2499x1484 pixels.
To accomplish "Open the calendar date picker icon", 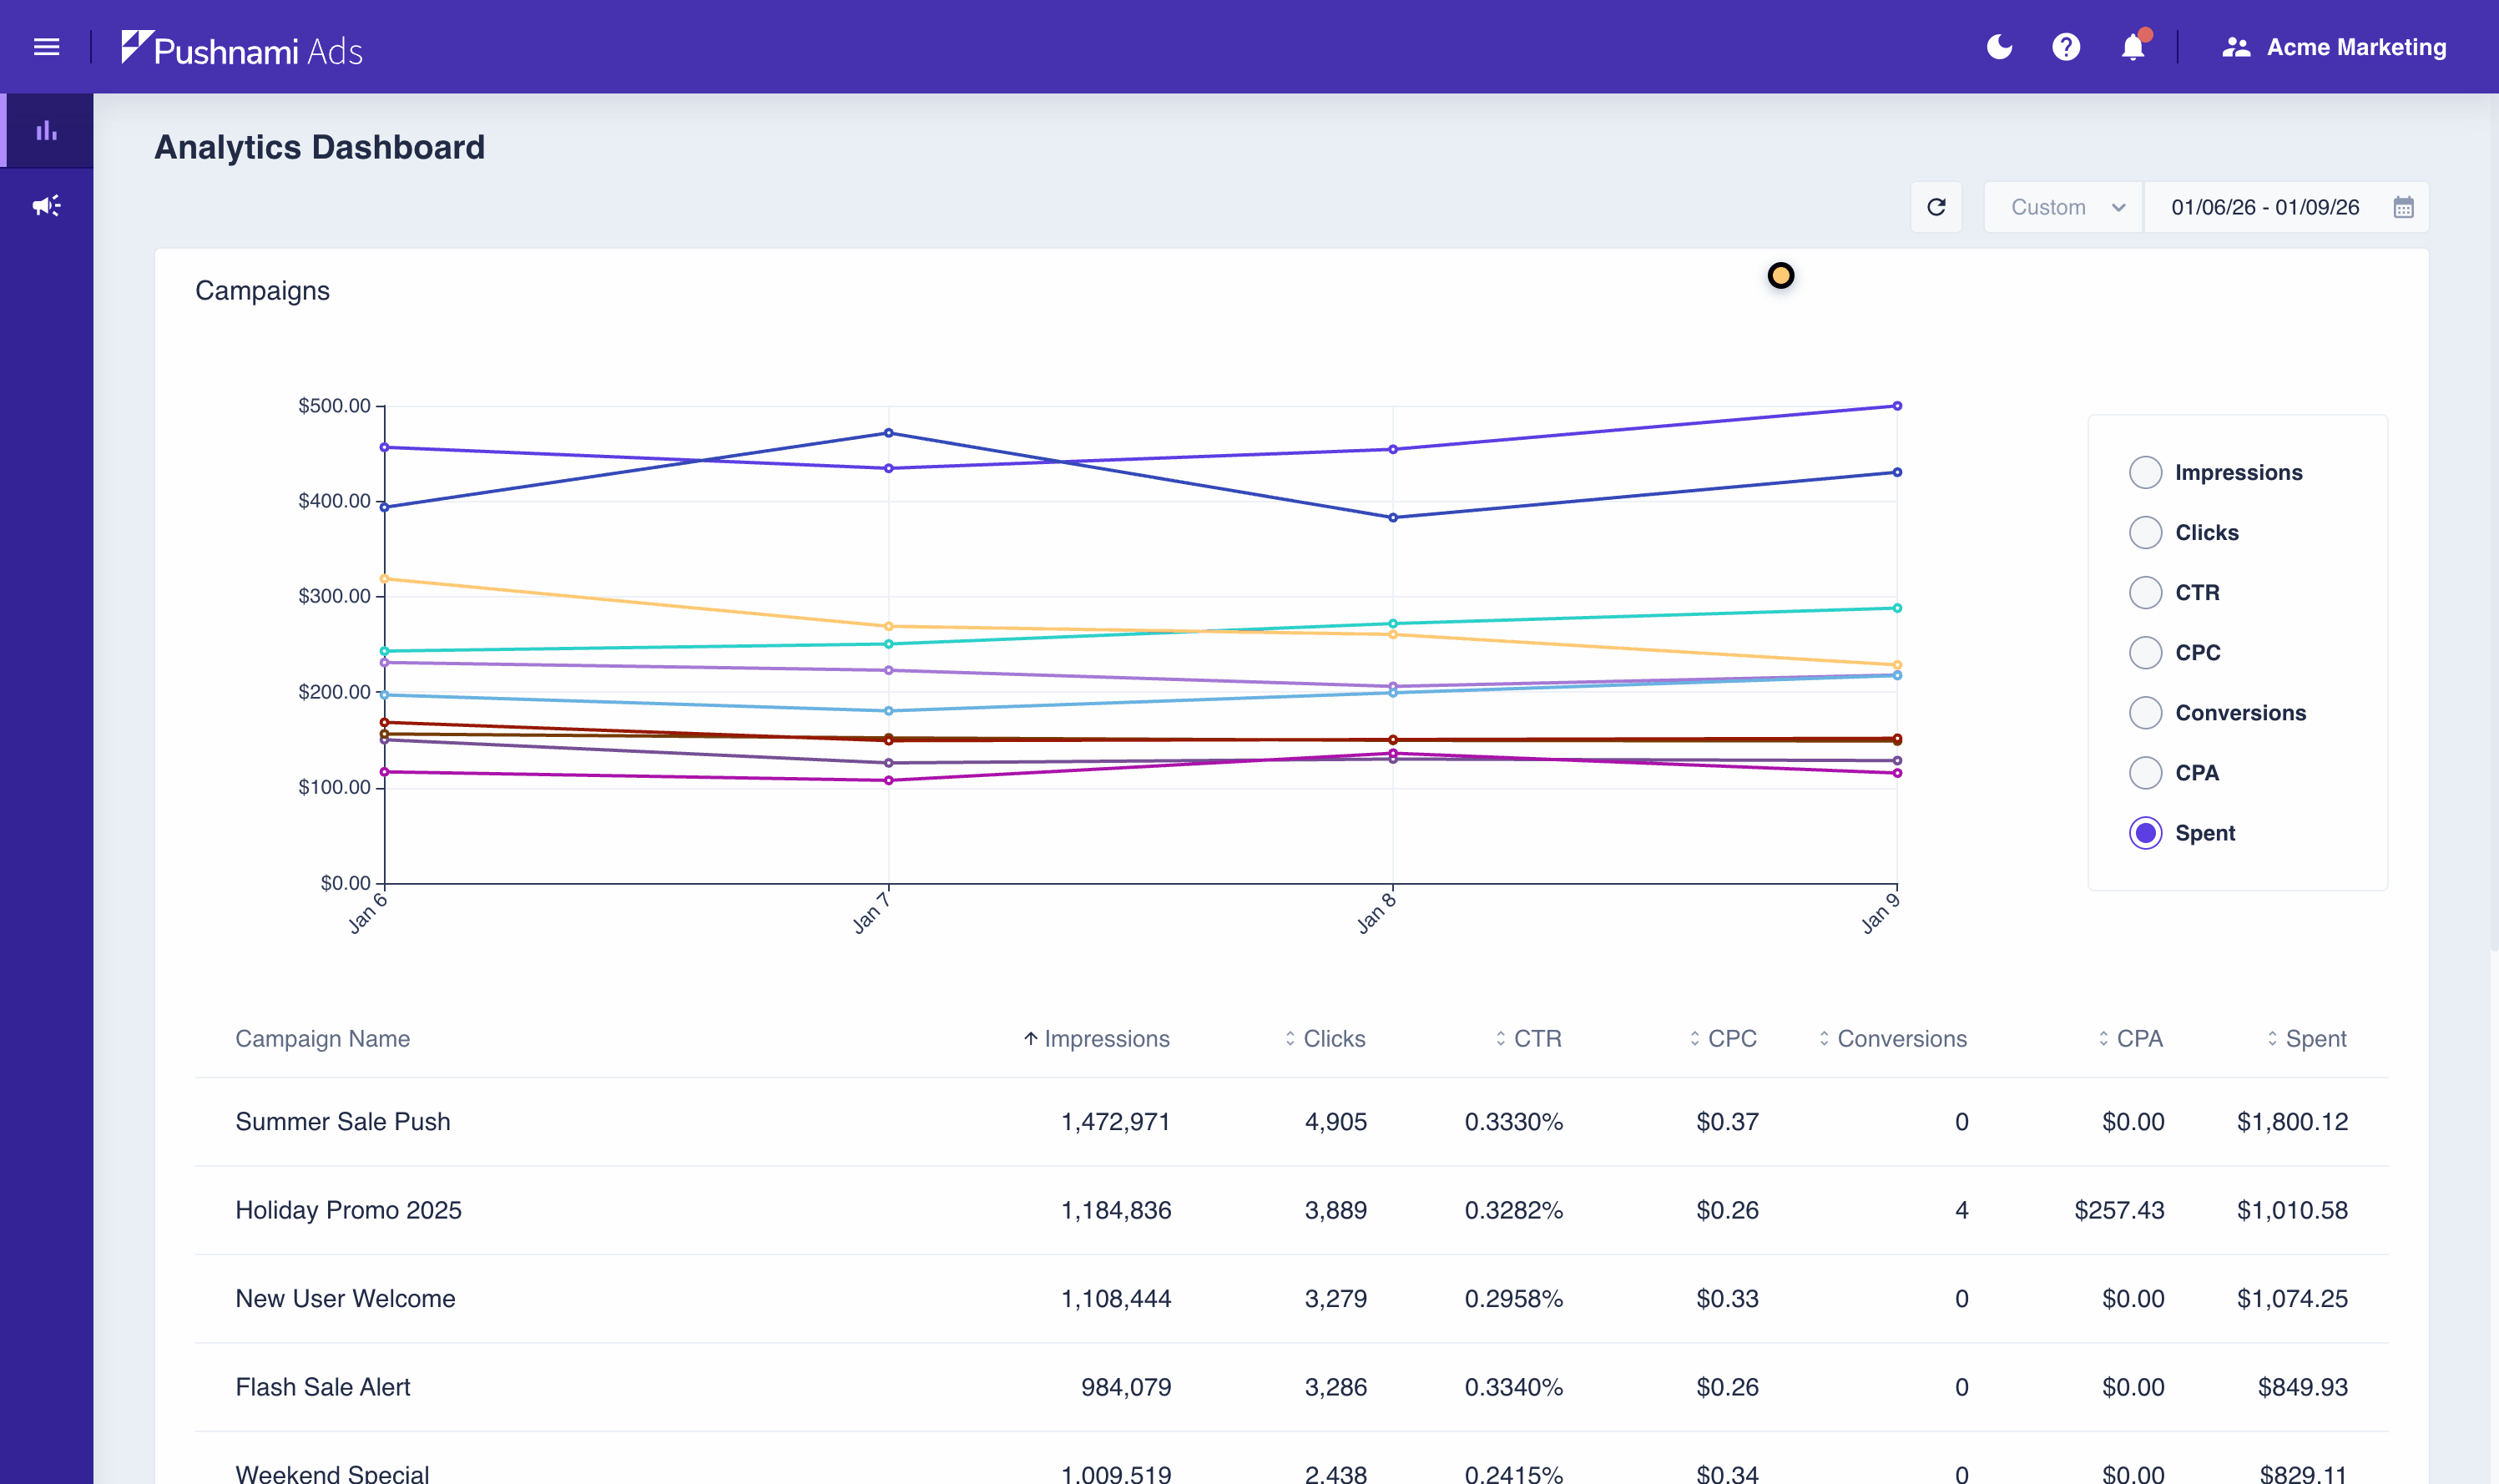I will 2403,207.
